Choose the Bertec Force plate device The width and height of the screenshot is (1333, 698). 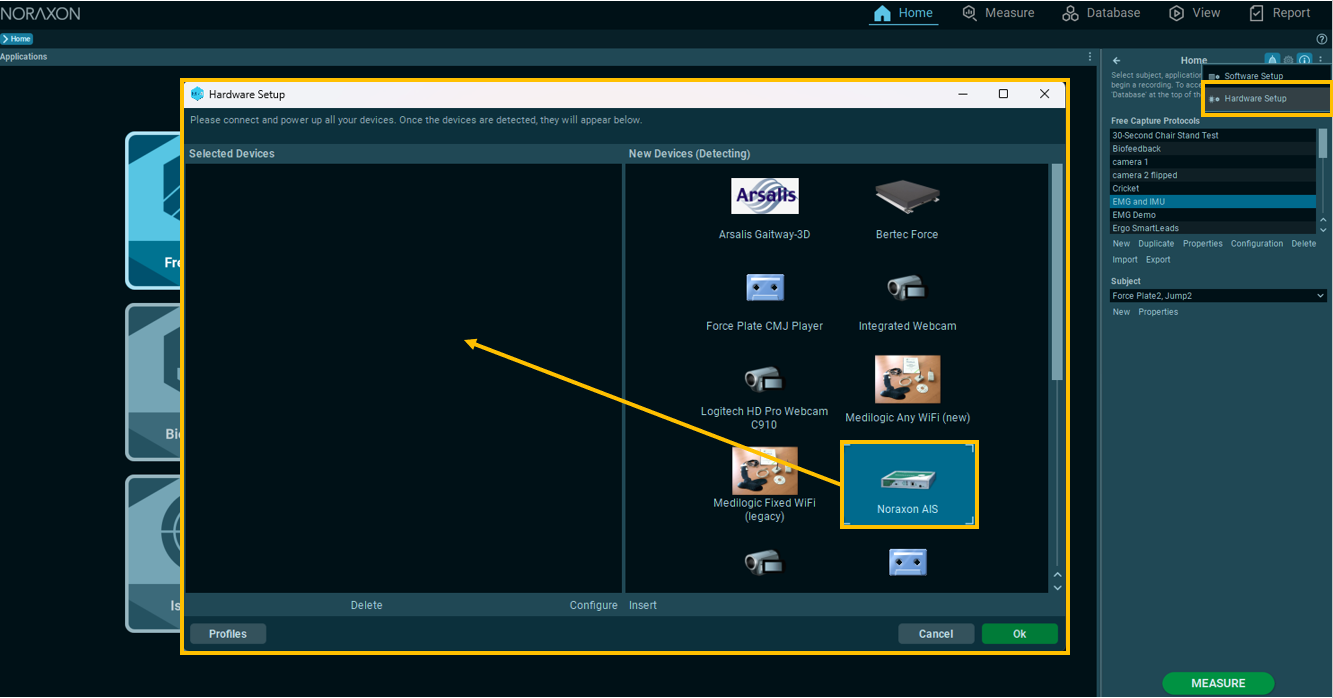pos(907,197)
